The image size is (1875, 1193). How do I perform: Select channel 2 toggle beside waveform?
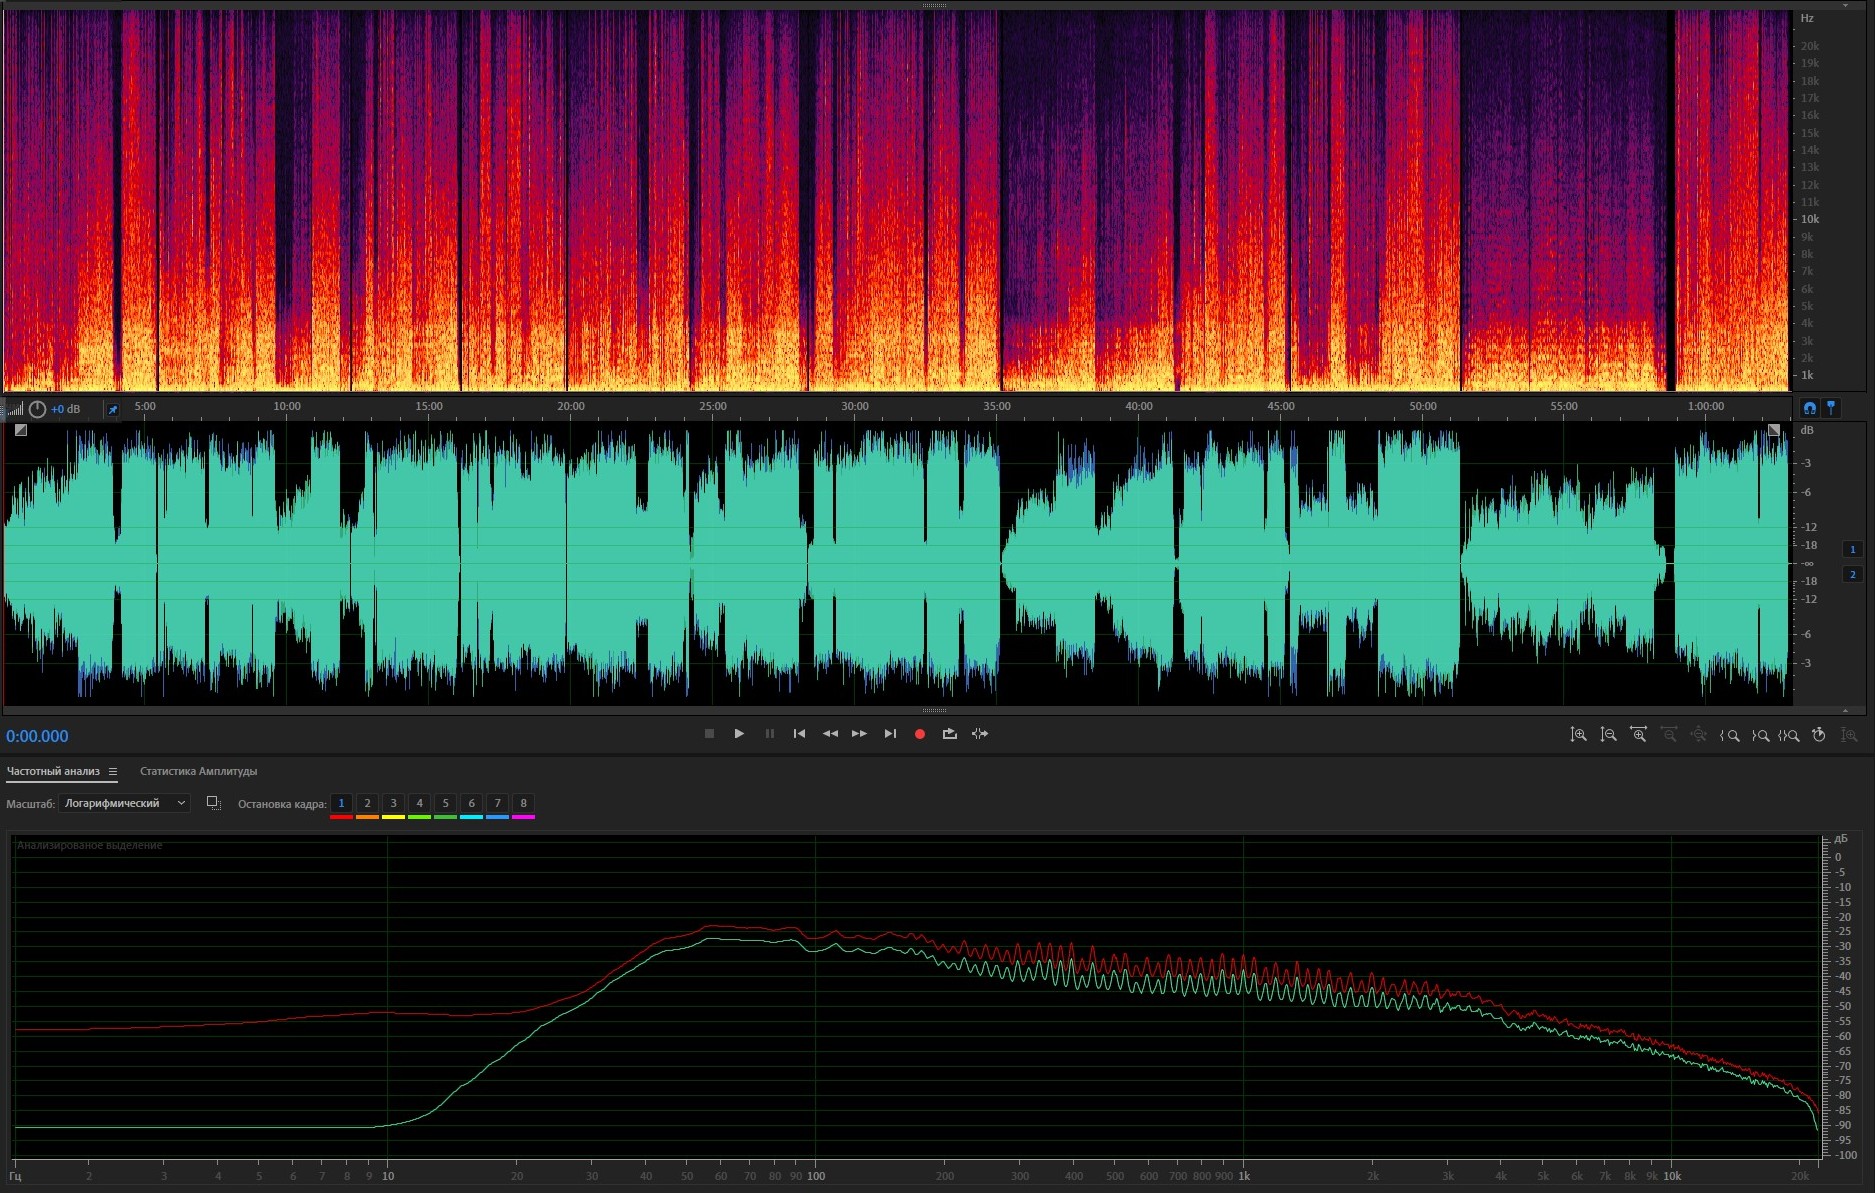(x=1852, y=574)
